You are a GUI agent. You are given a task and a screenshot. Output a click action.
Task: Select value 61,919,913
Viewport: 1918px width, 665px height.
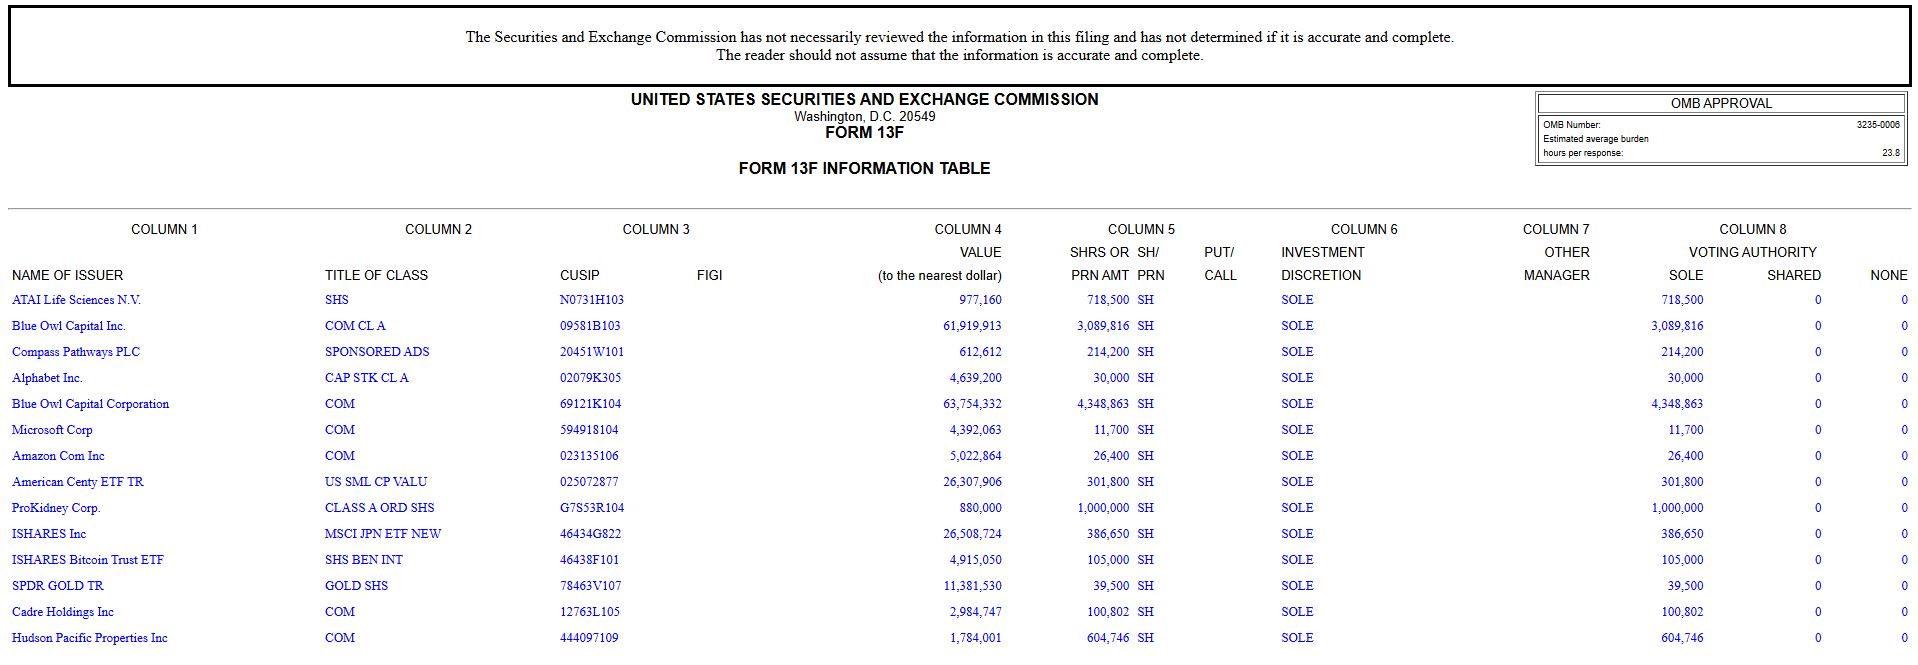point(972,326)
